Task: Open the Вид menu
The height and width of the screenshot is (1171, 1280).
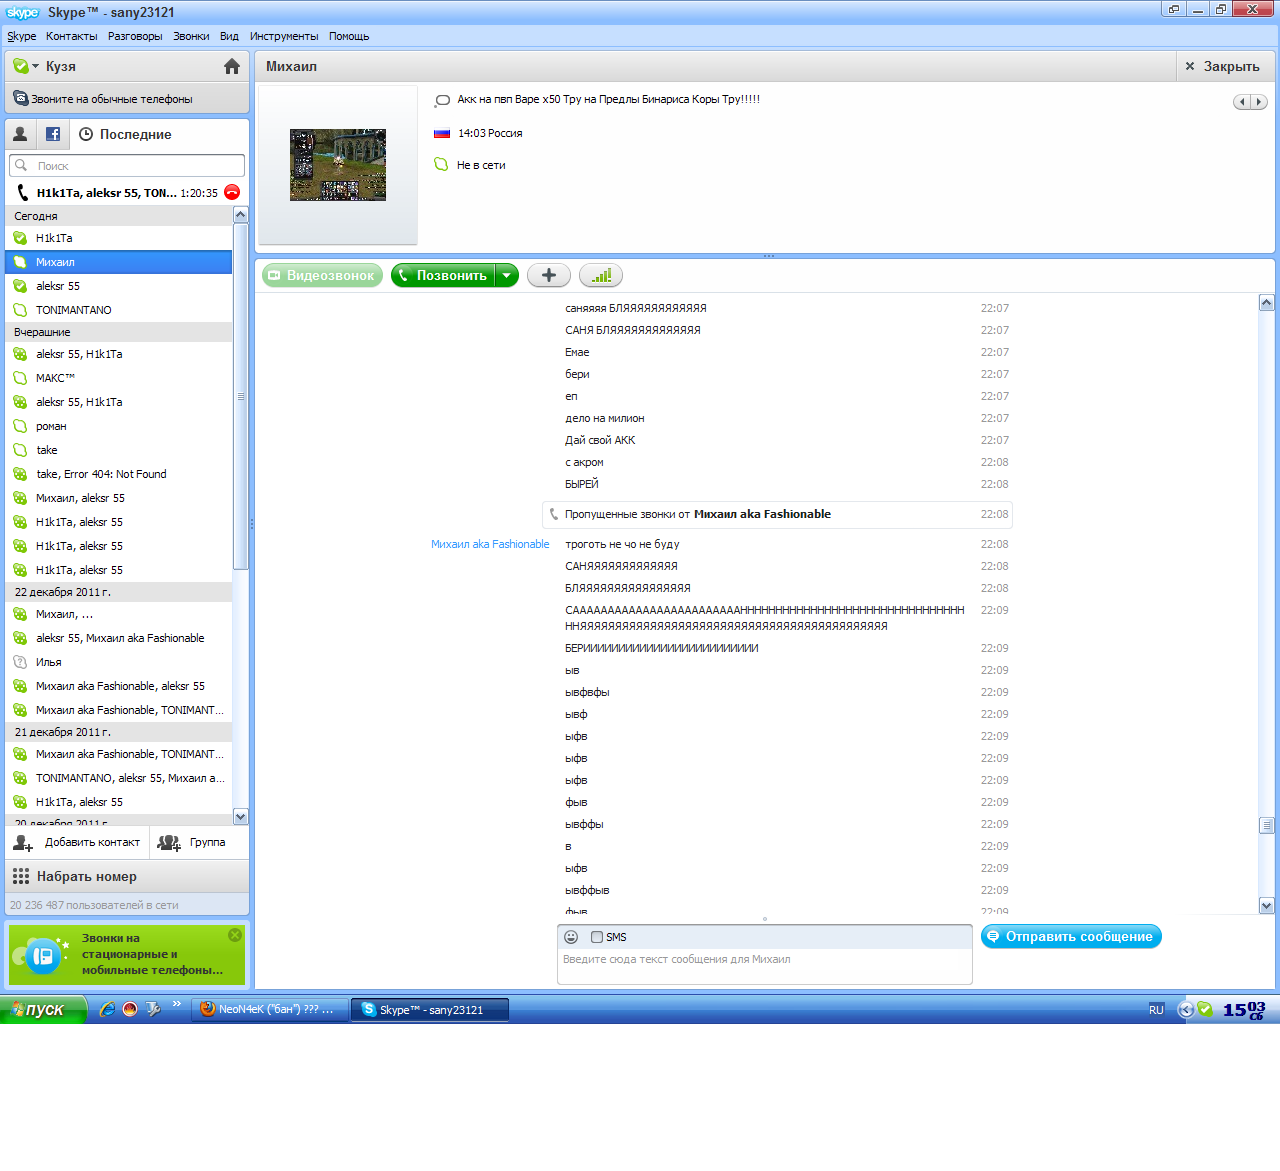Action: (x=229, y=36)
